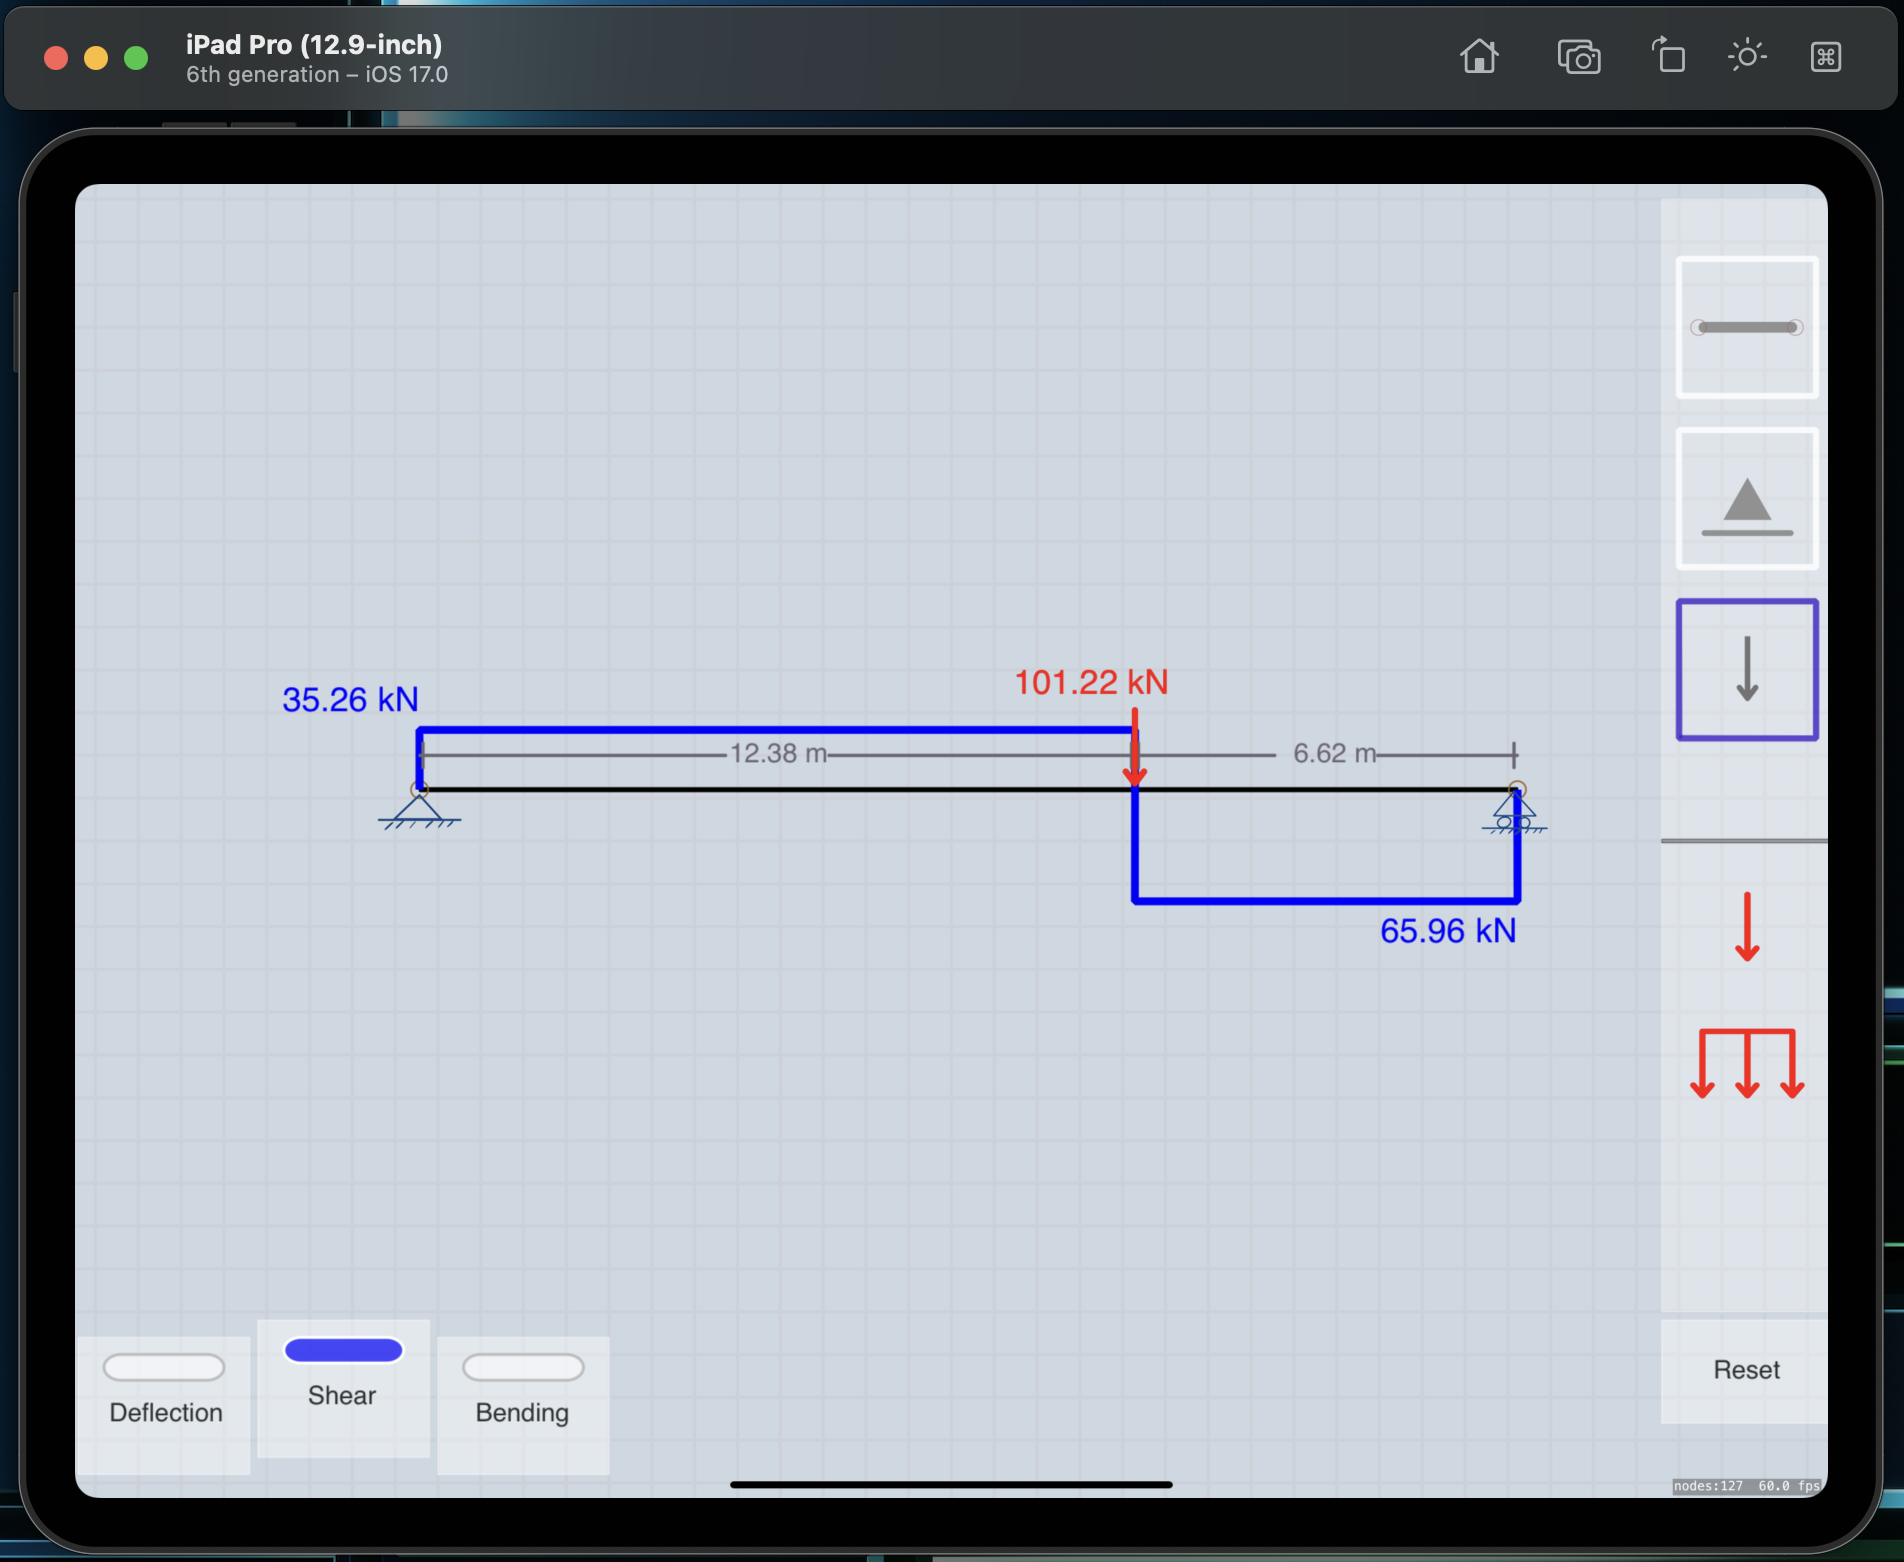Click the nodes:127 60.0 fps debug readout
1904x1562 pixels.
(1746, 1486)
